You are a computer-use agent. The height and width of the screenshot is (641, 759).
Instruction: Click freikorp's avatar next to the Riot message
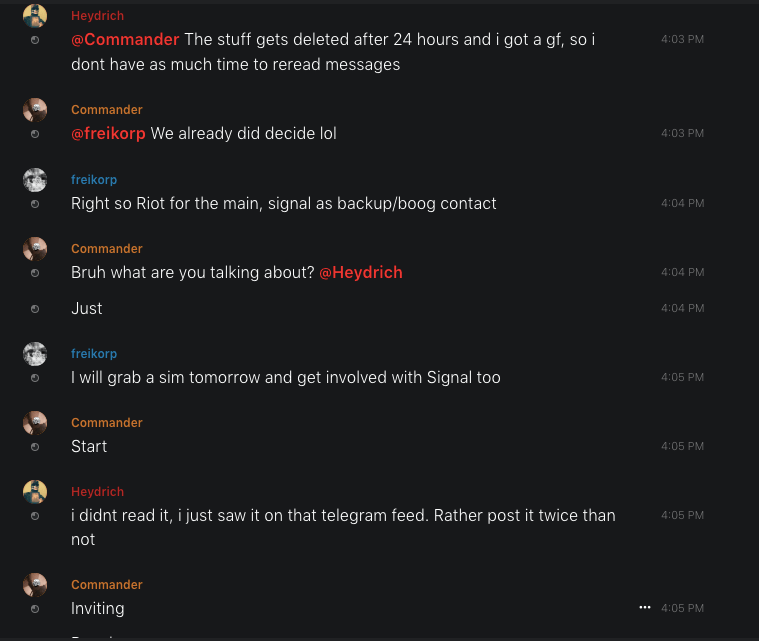click(35, 180)
